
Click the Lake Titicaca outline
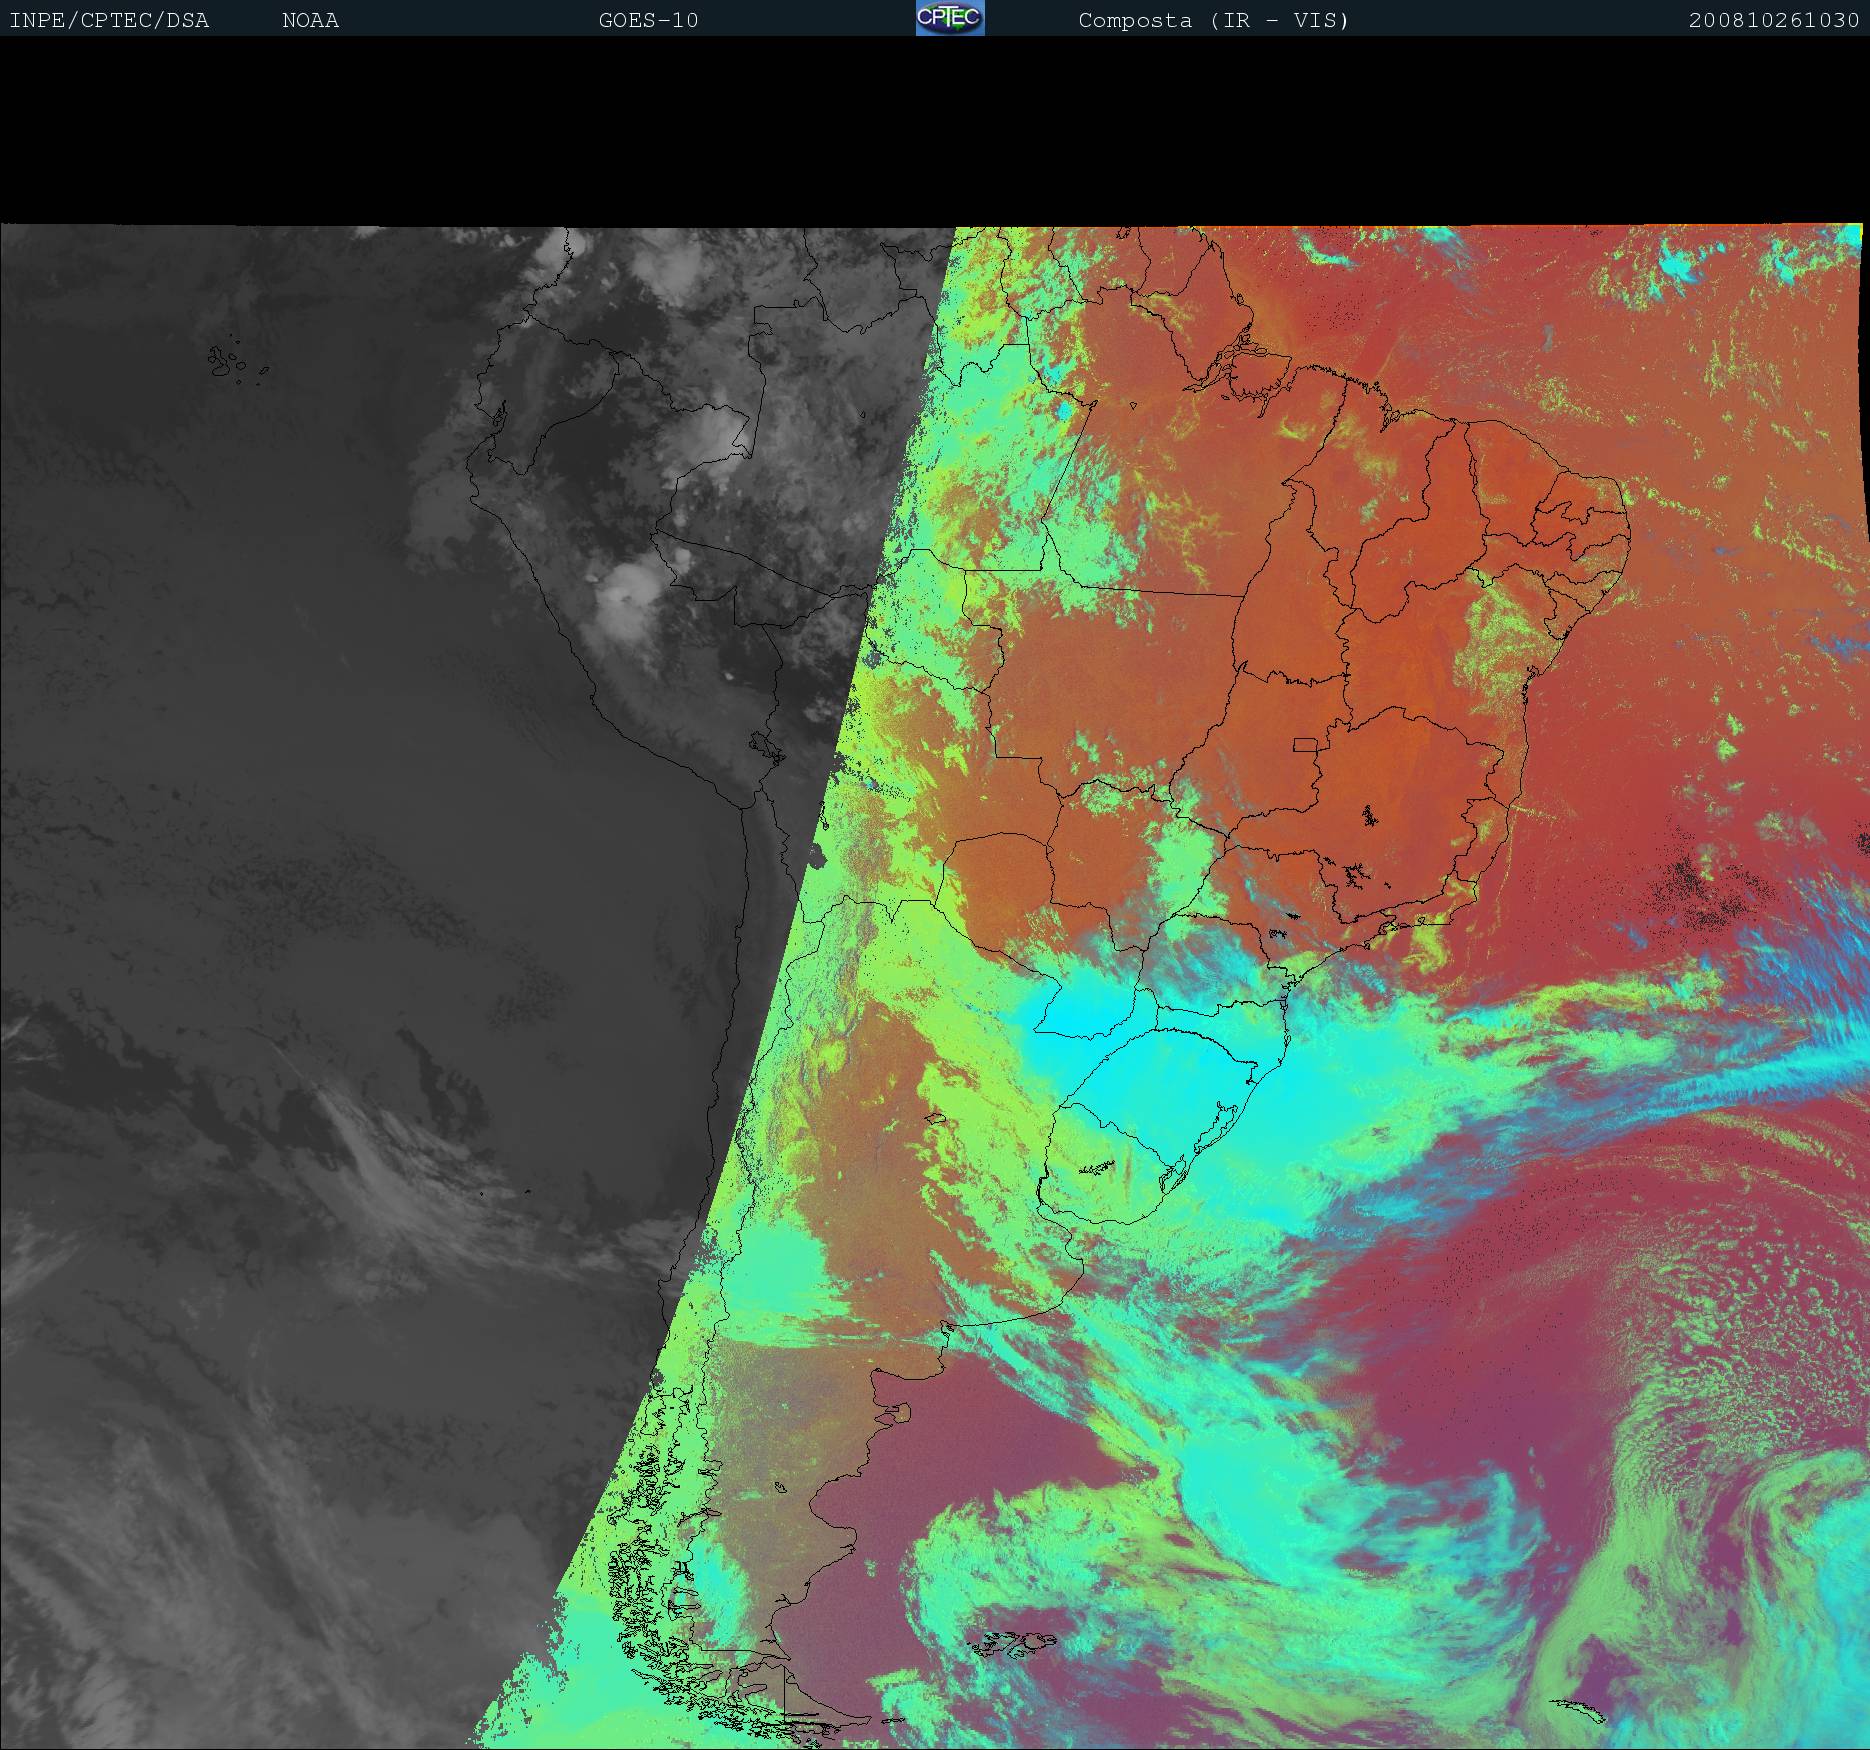click(766, 746)
